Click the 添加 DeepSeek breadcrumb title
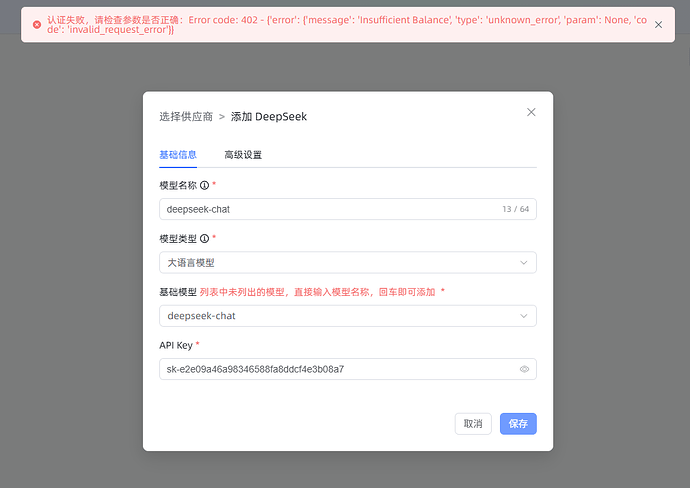 [269, 117]
